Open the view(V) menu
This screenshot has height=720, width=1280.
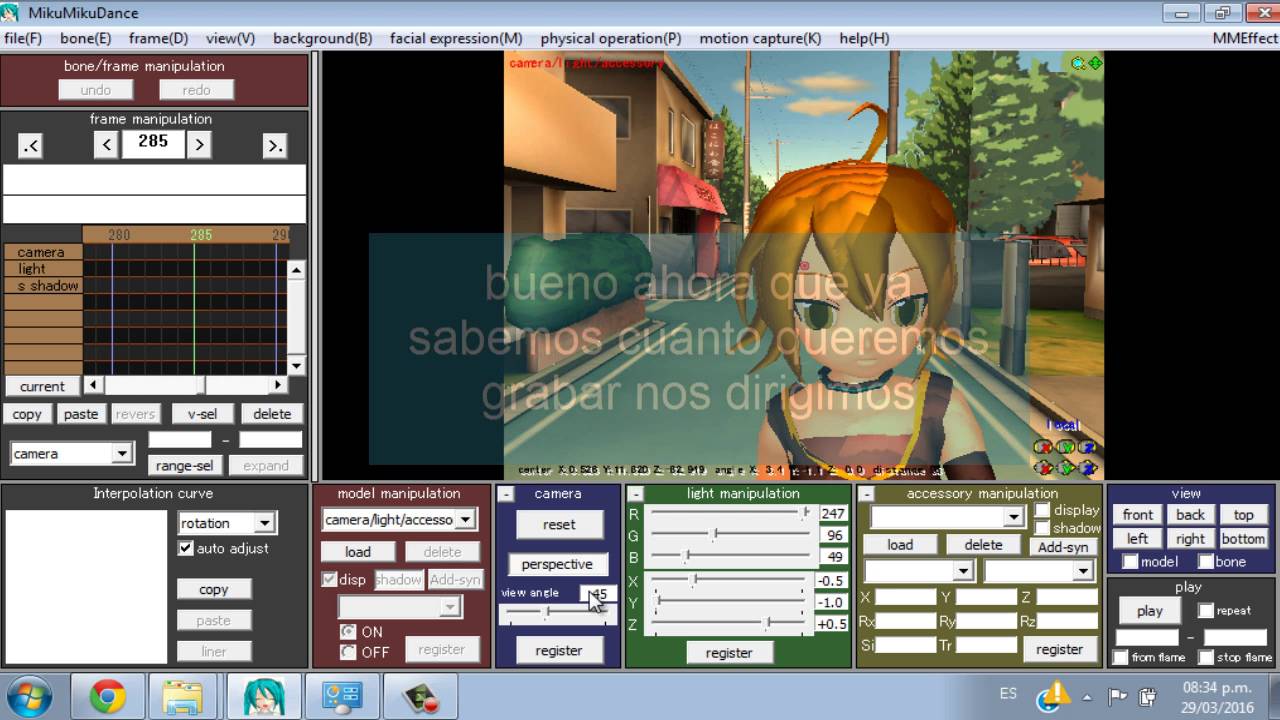click(x=230, y=38)
